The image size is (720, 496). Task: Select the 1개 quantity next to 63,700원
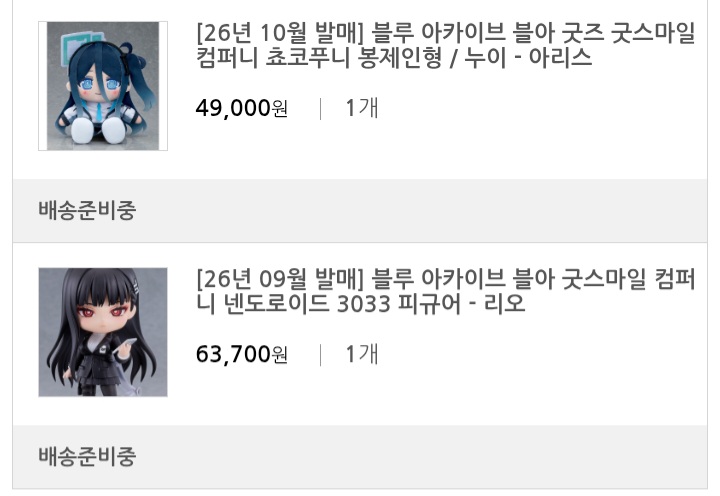point(362,355)
